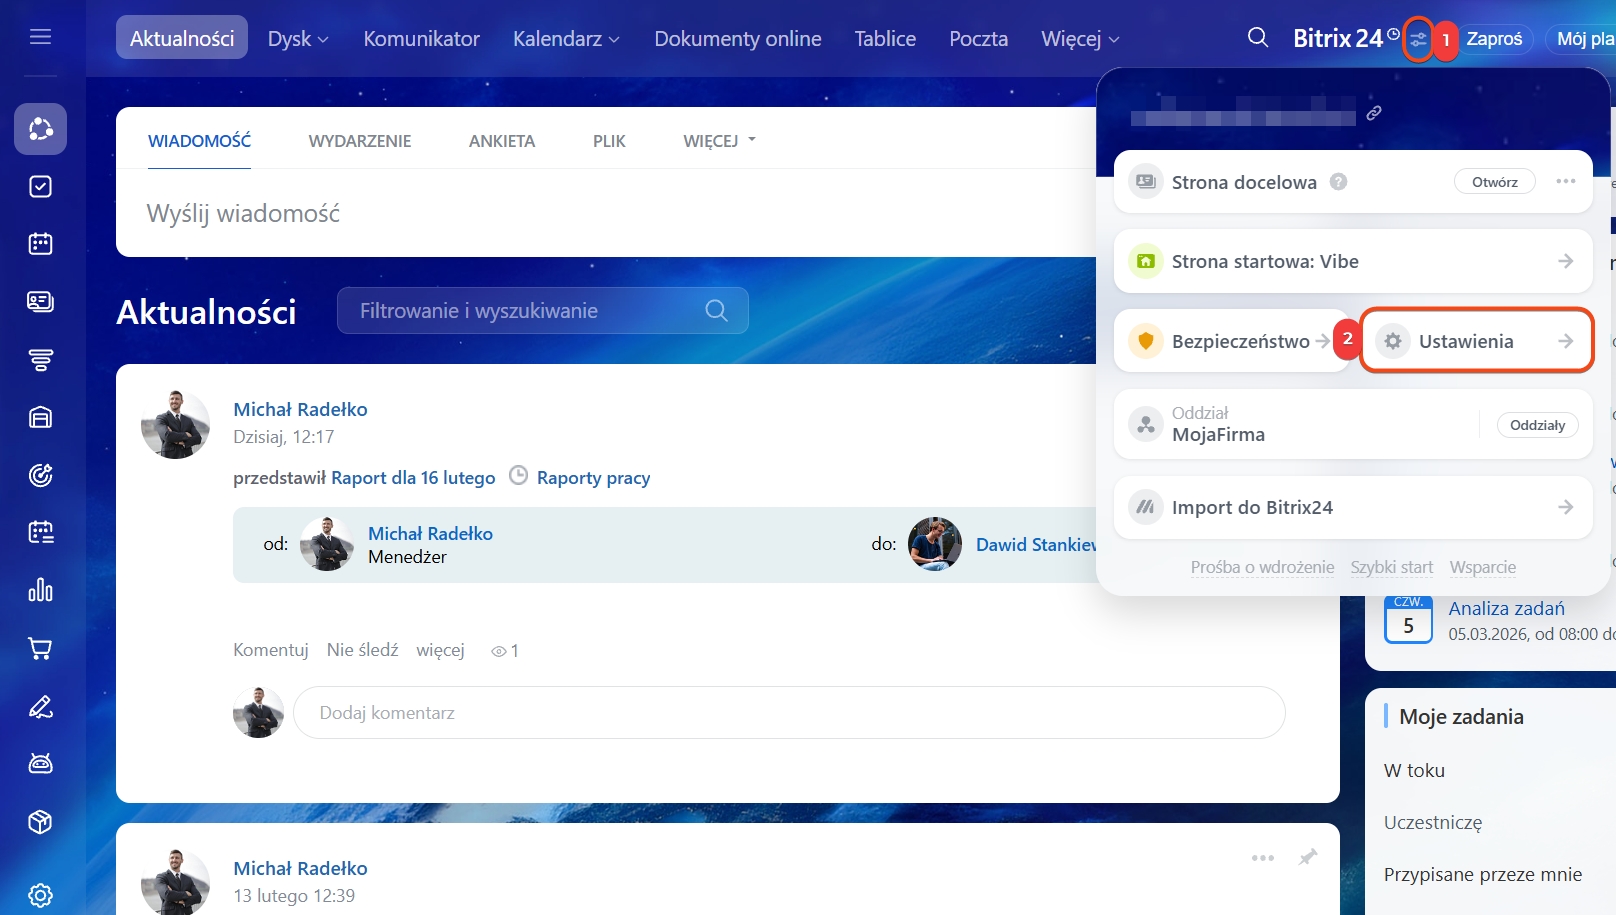This screenshot has height=915, width=1616.
Task: Click the bar chart analytics sidebar icon
Action: tap(40, 590)
